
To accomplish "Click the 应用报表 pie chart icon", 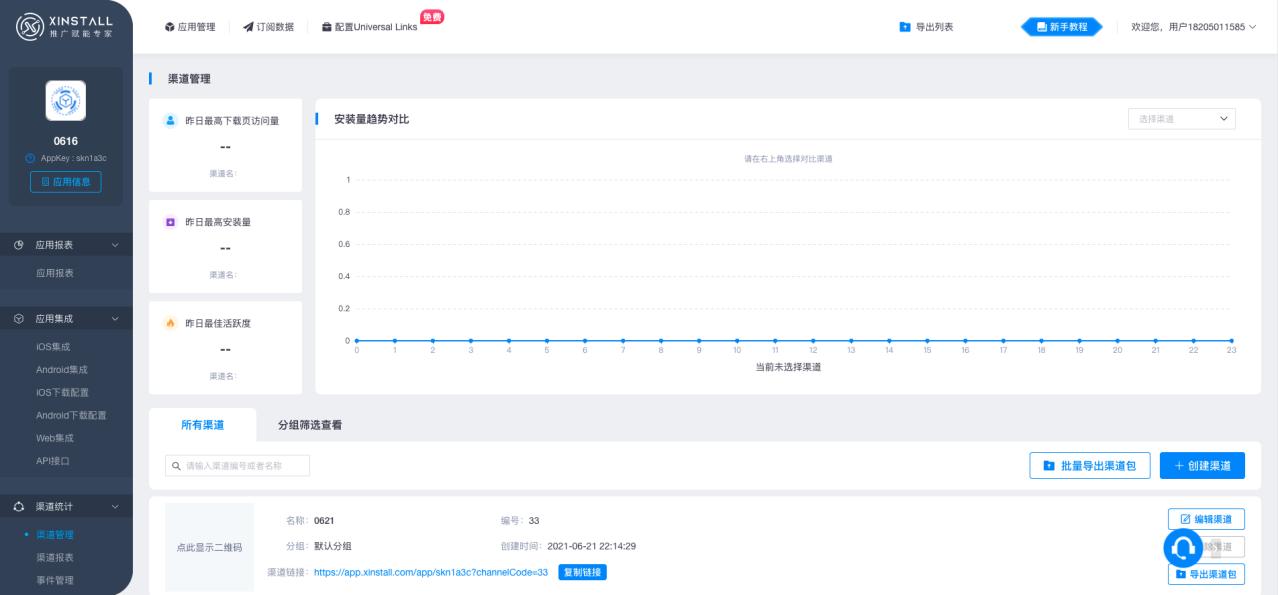I will point(19,244).
